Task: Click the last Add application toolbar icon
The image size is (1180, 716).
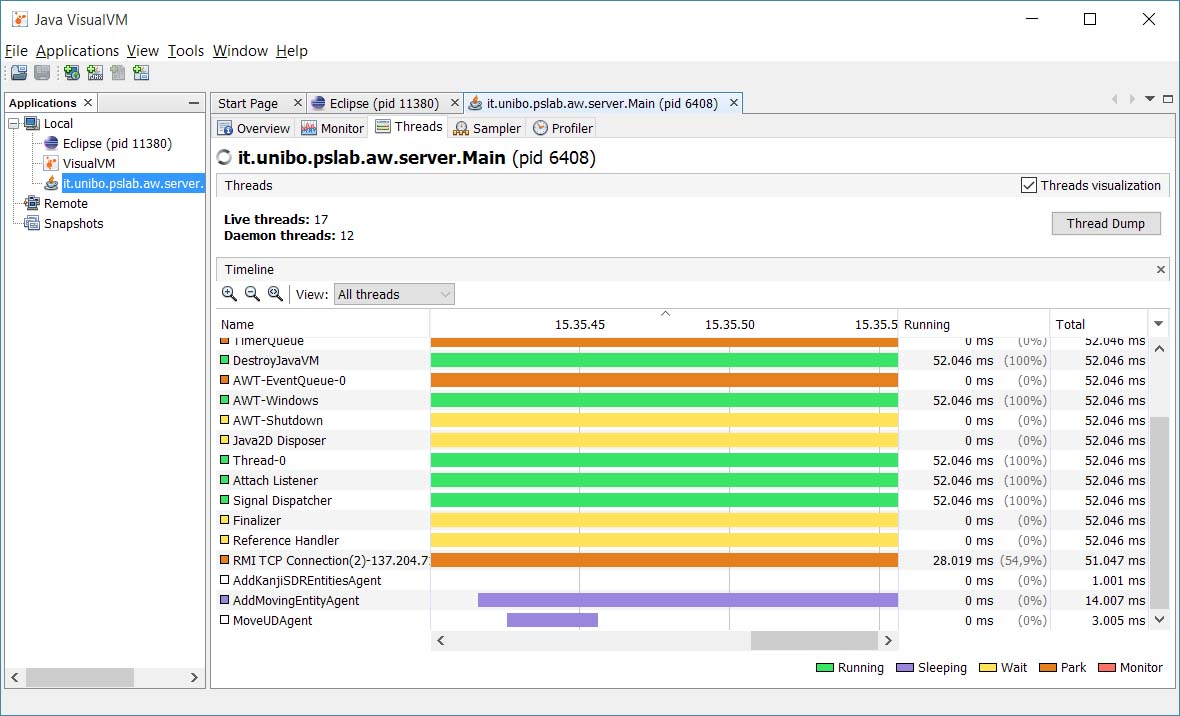Action: pyautogui.click(x=141, y=73)
